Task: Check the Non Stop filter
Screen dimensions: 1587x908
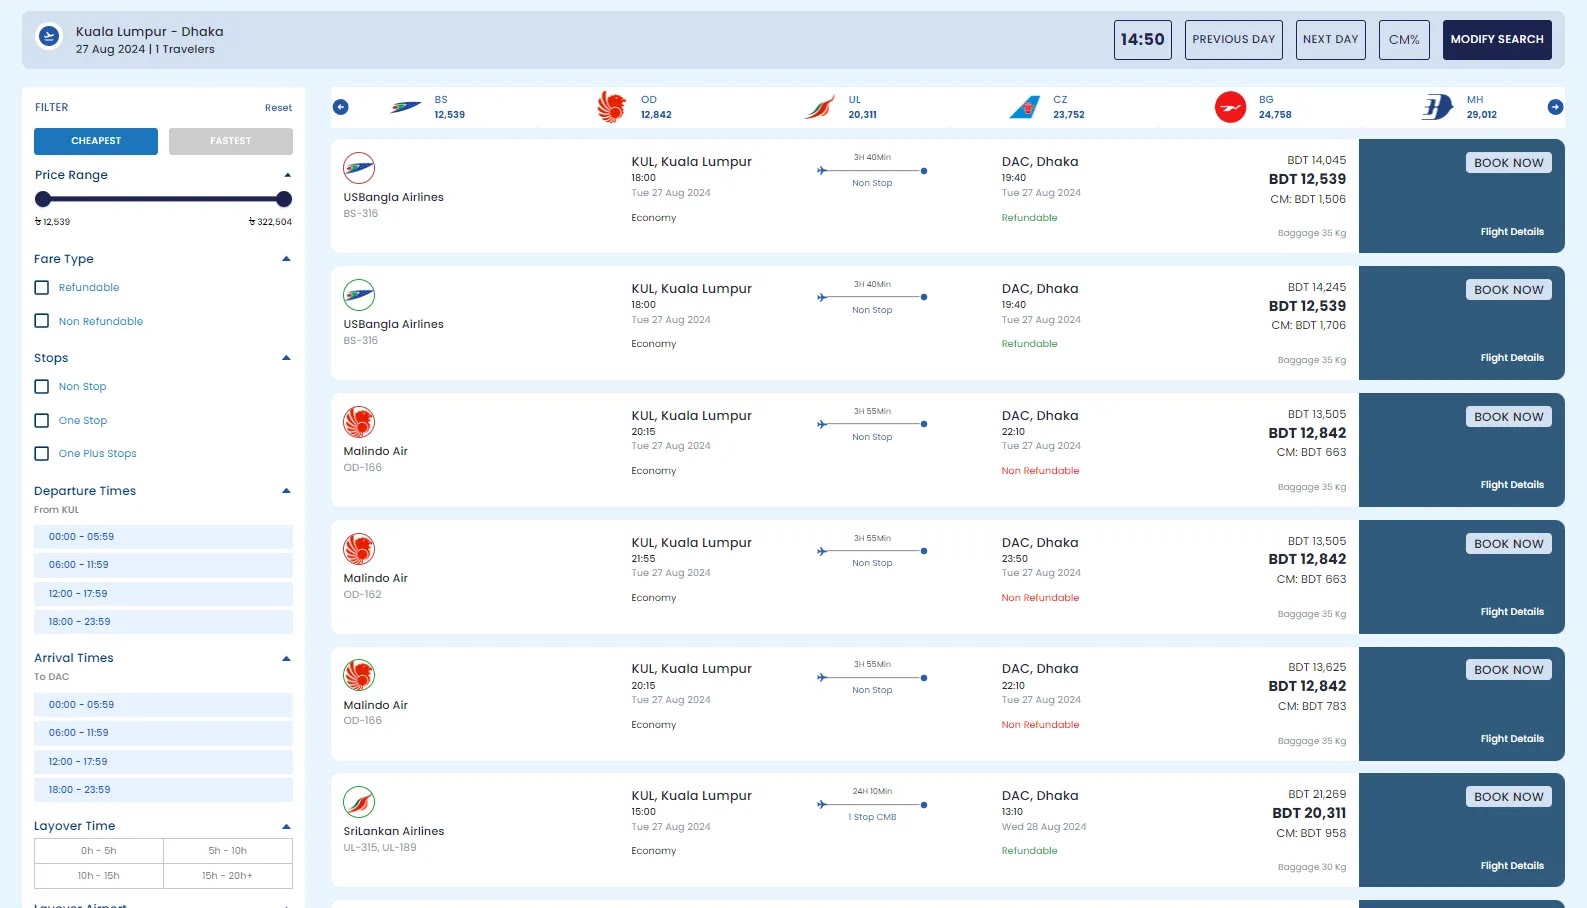Action: pyautogui.click(x=42, y=387)
